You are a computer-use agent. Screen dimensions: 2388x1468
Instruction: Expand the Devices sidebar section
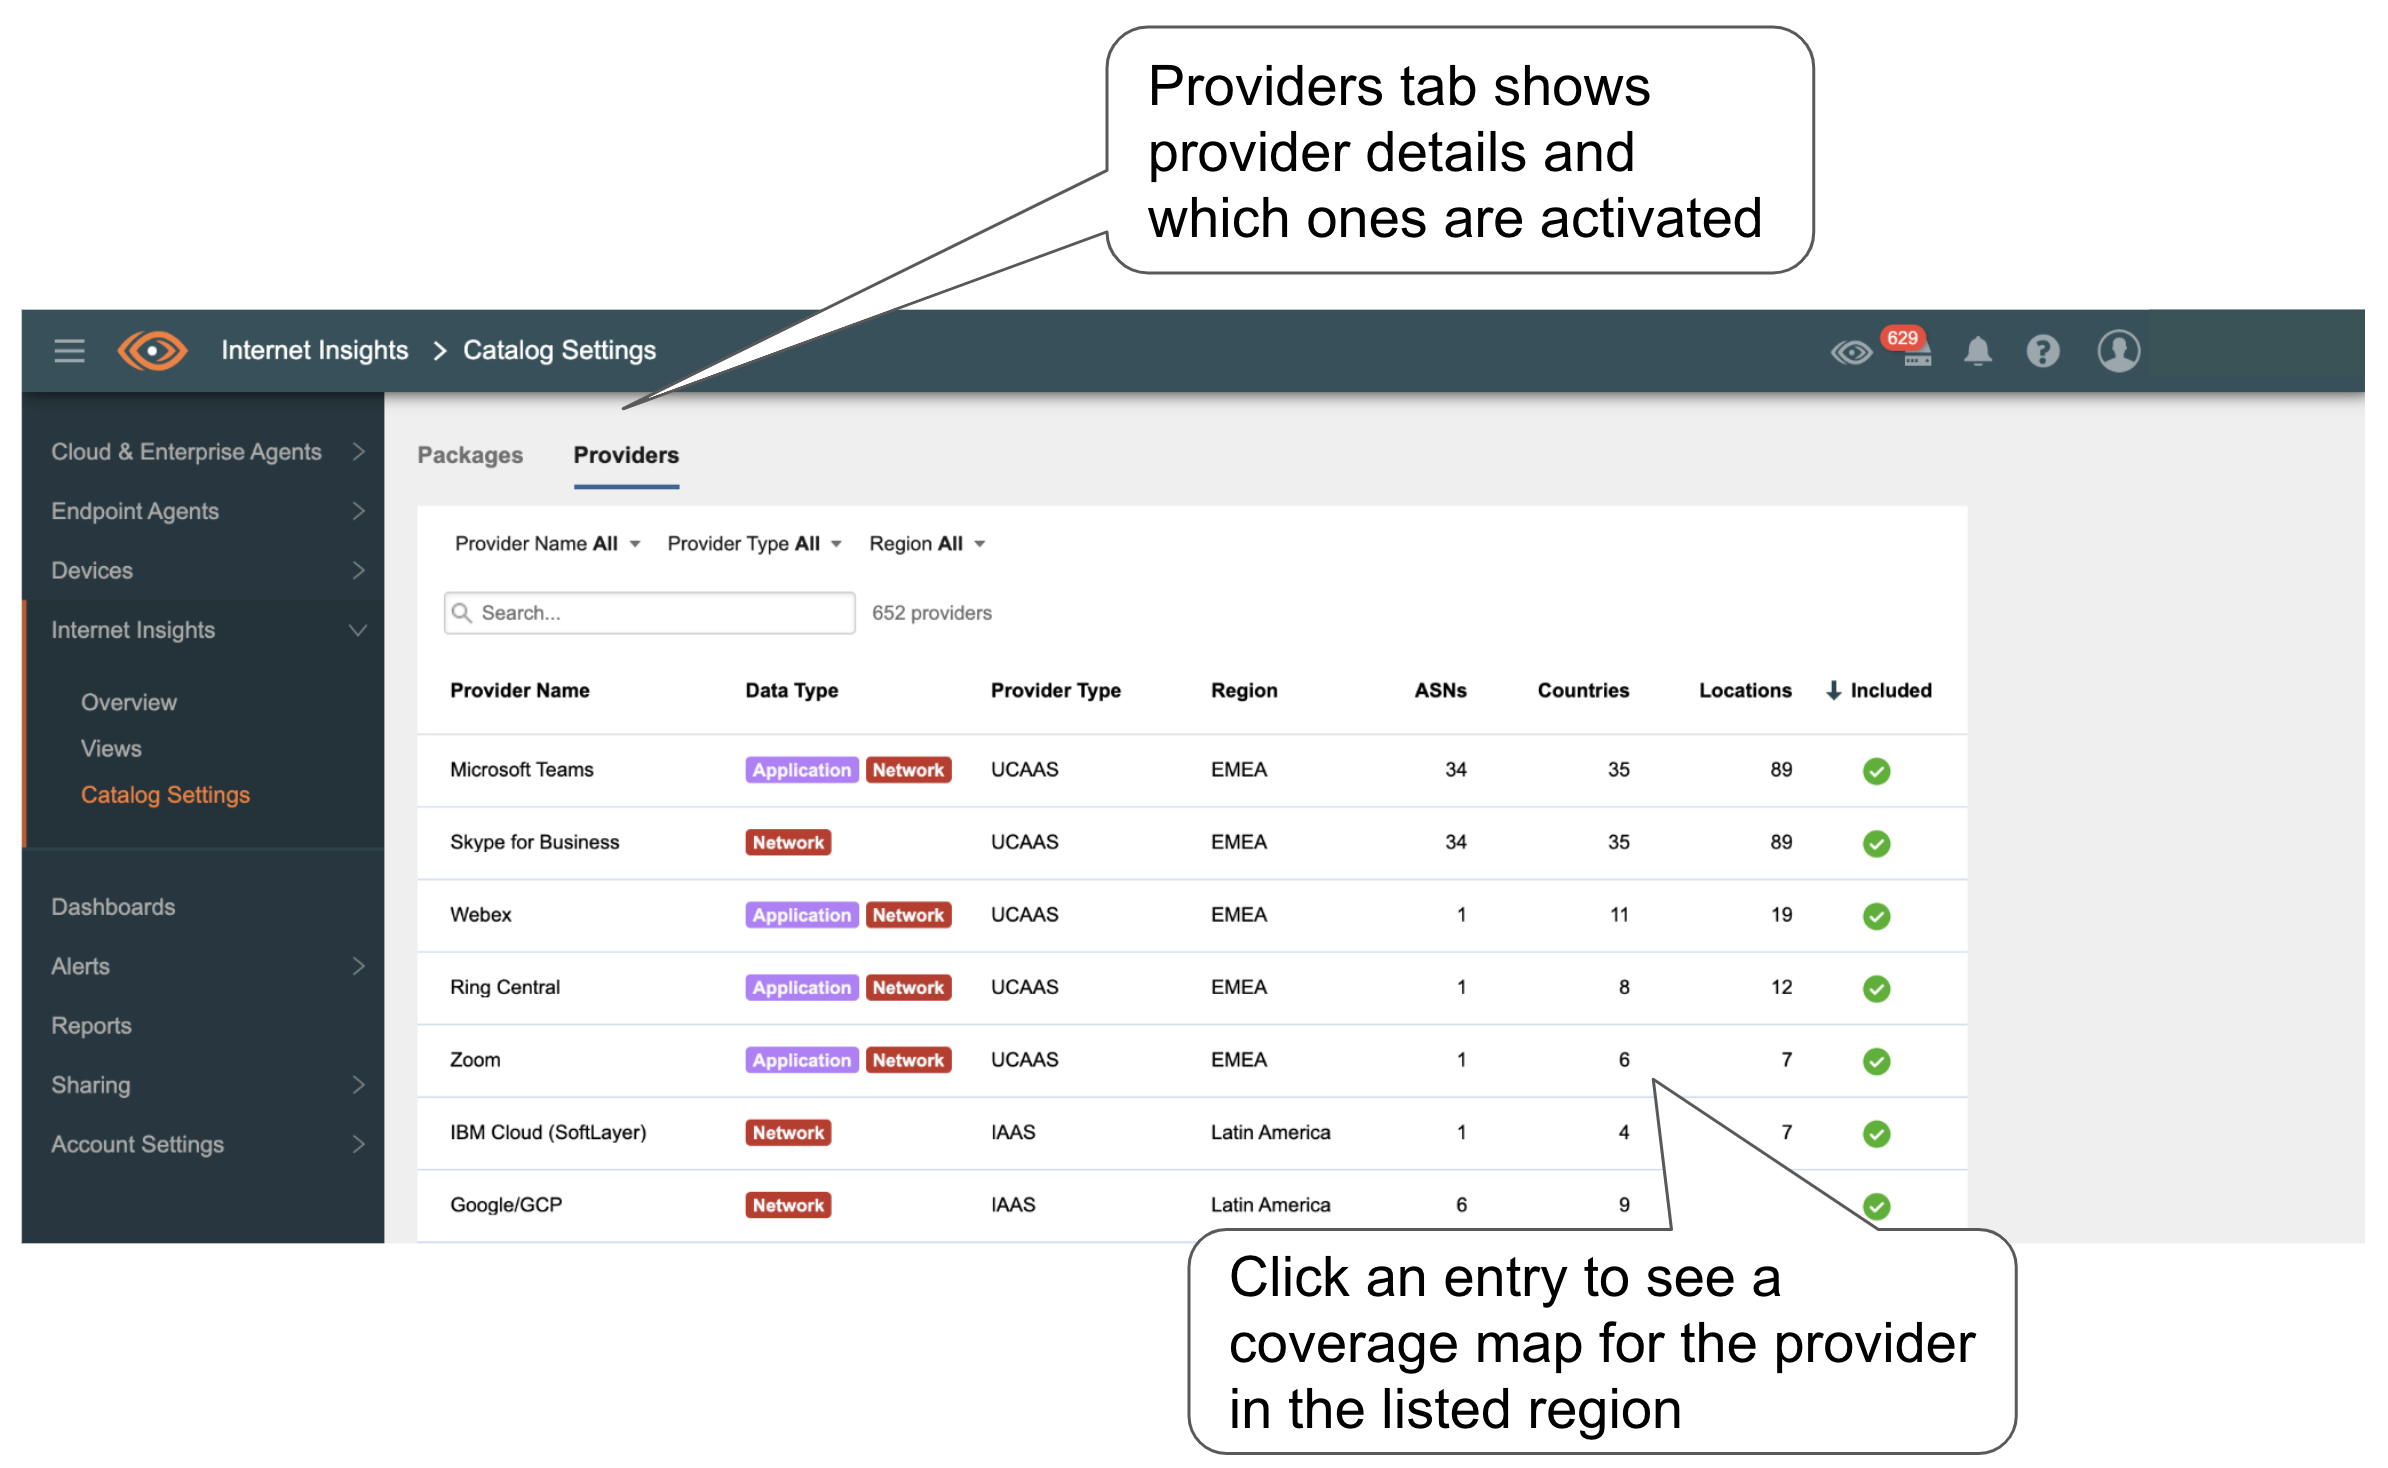coord(206,570)
